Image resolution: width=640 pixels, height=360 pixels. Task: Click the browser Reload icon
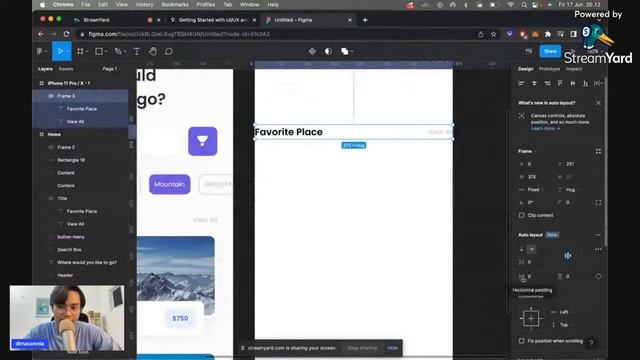tap(66, 34)
